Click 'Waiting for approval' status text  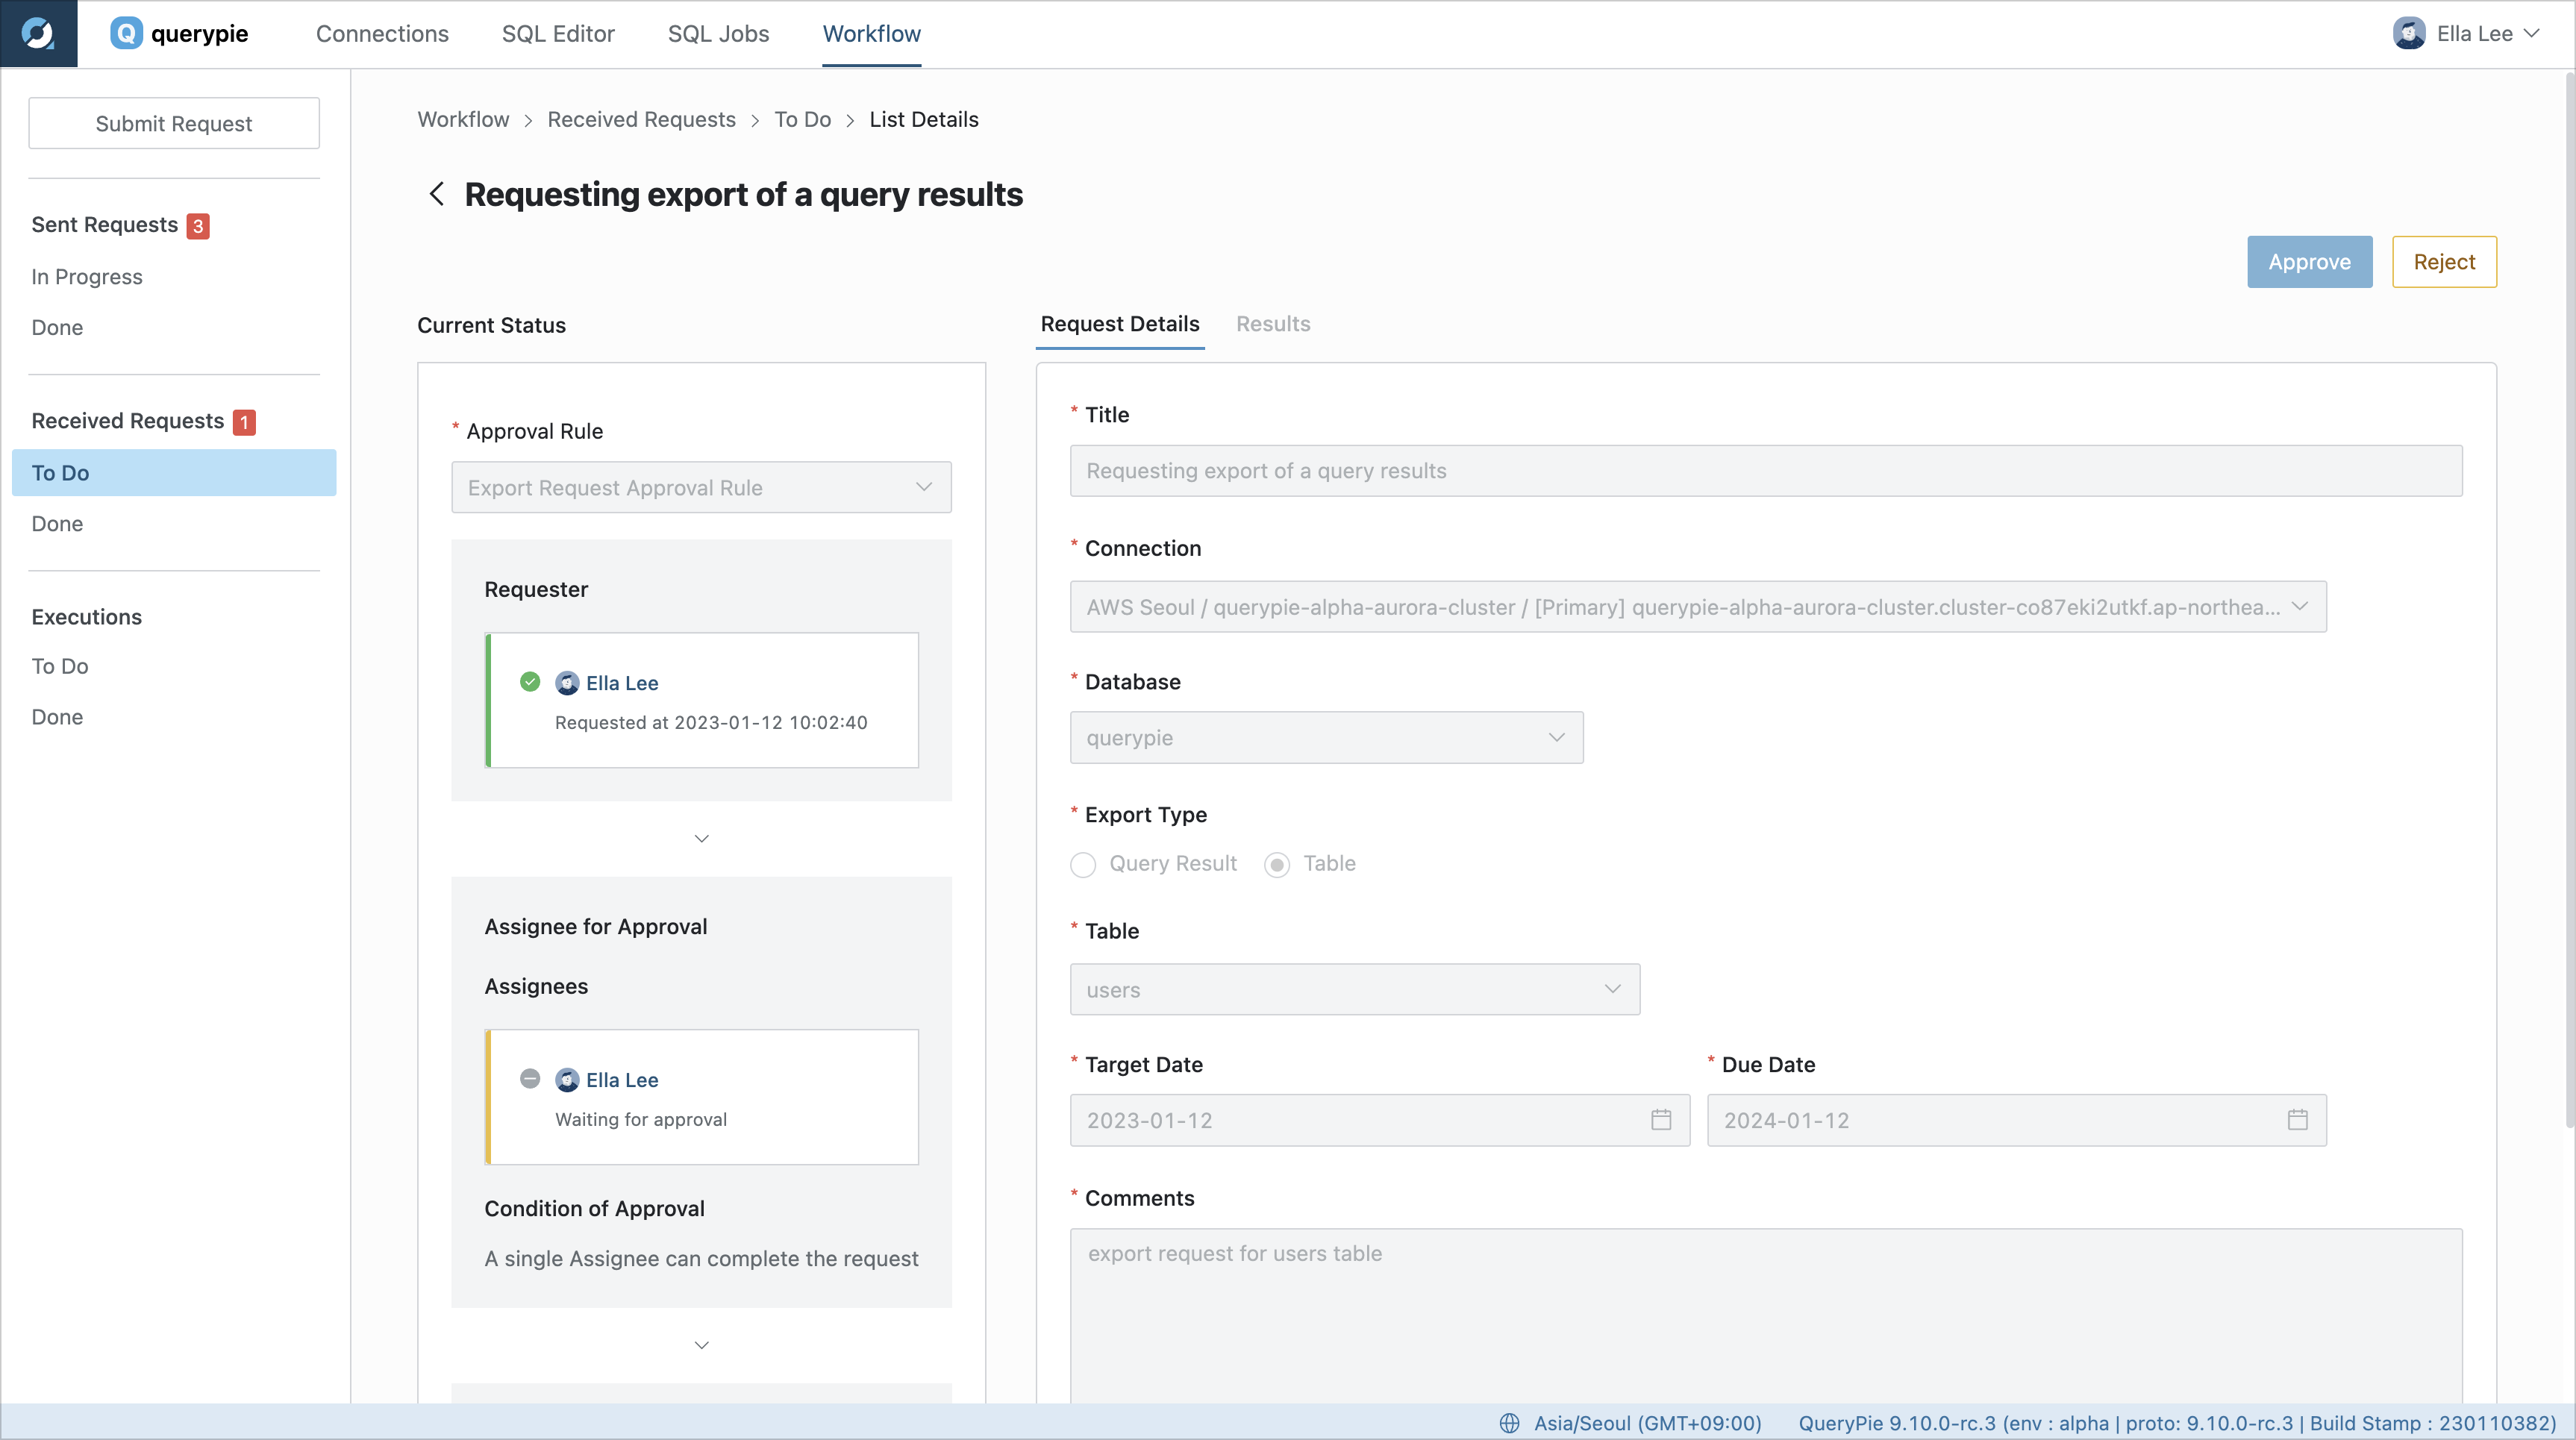coord(641,1119)
